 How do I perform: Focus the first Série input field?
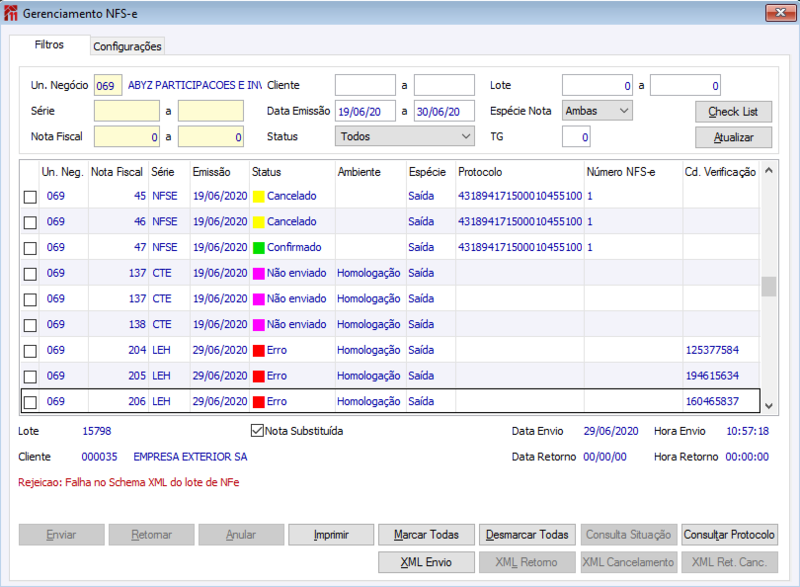127,111
